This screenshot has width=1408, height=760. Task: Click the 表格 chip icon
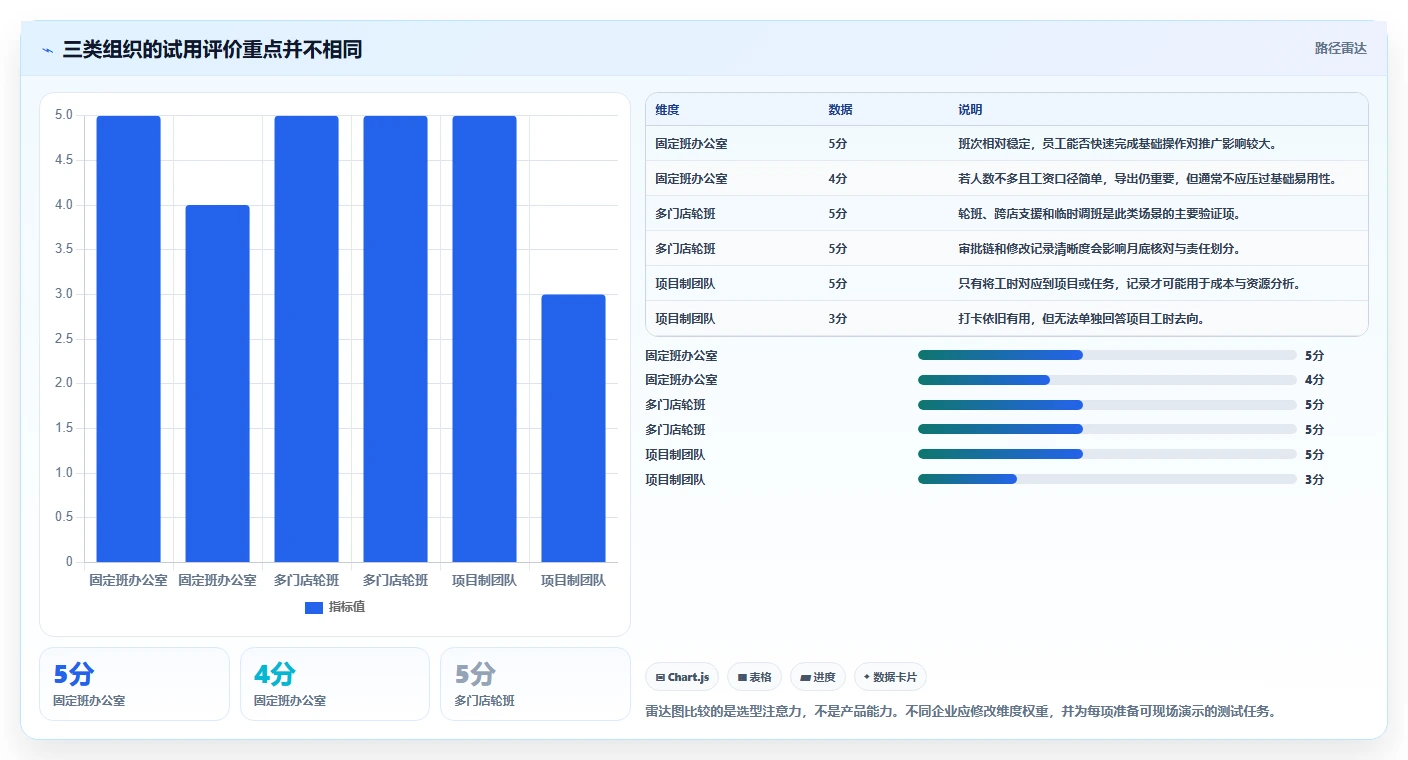click(742, 677)
